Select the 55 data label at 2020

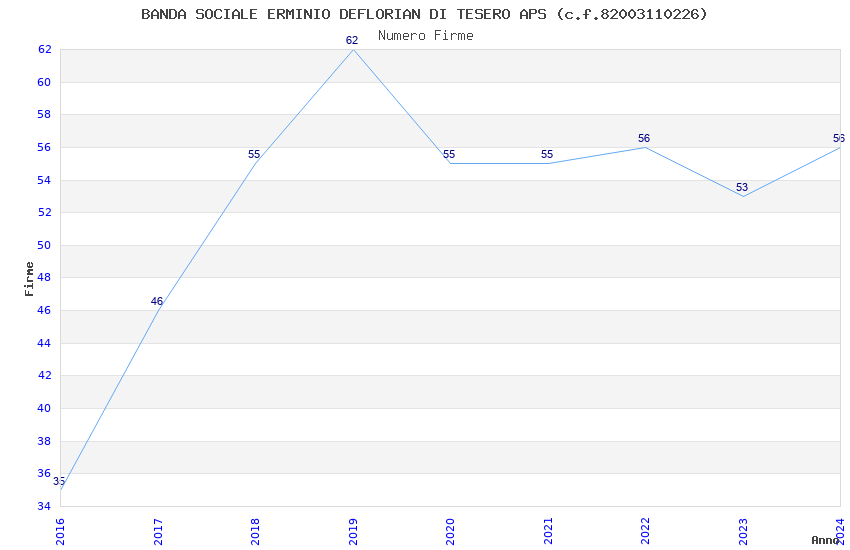coord(449,154)
